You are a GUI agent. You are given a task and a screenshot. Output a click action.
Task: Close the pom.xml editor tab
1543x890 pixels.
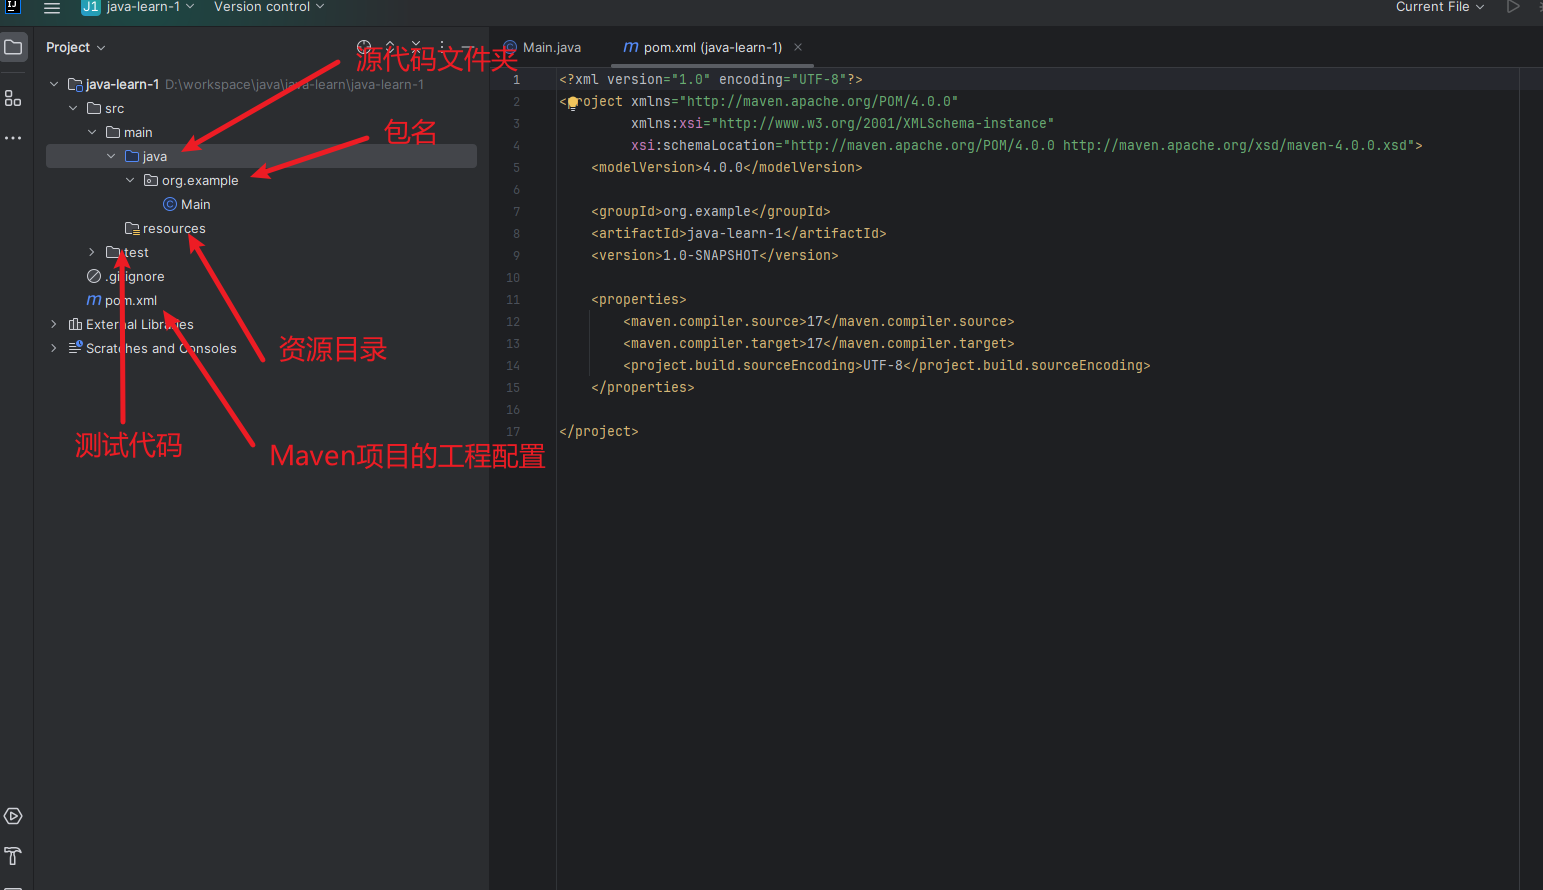(x=798, y=47)
